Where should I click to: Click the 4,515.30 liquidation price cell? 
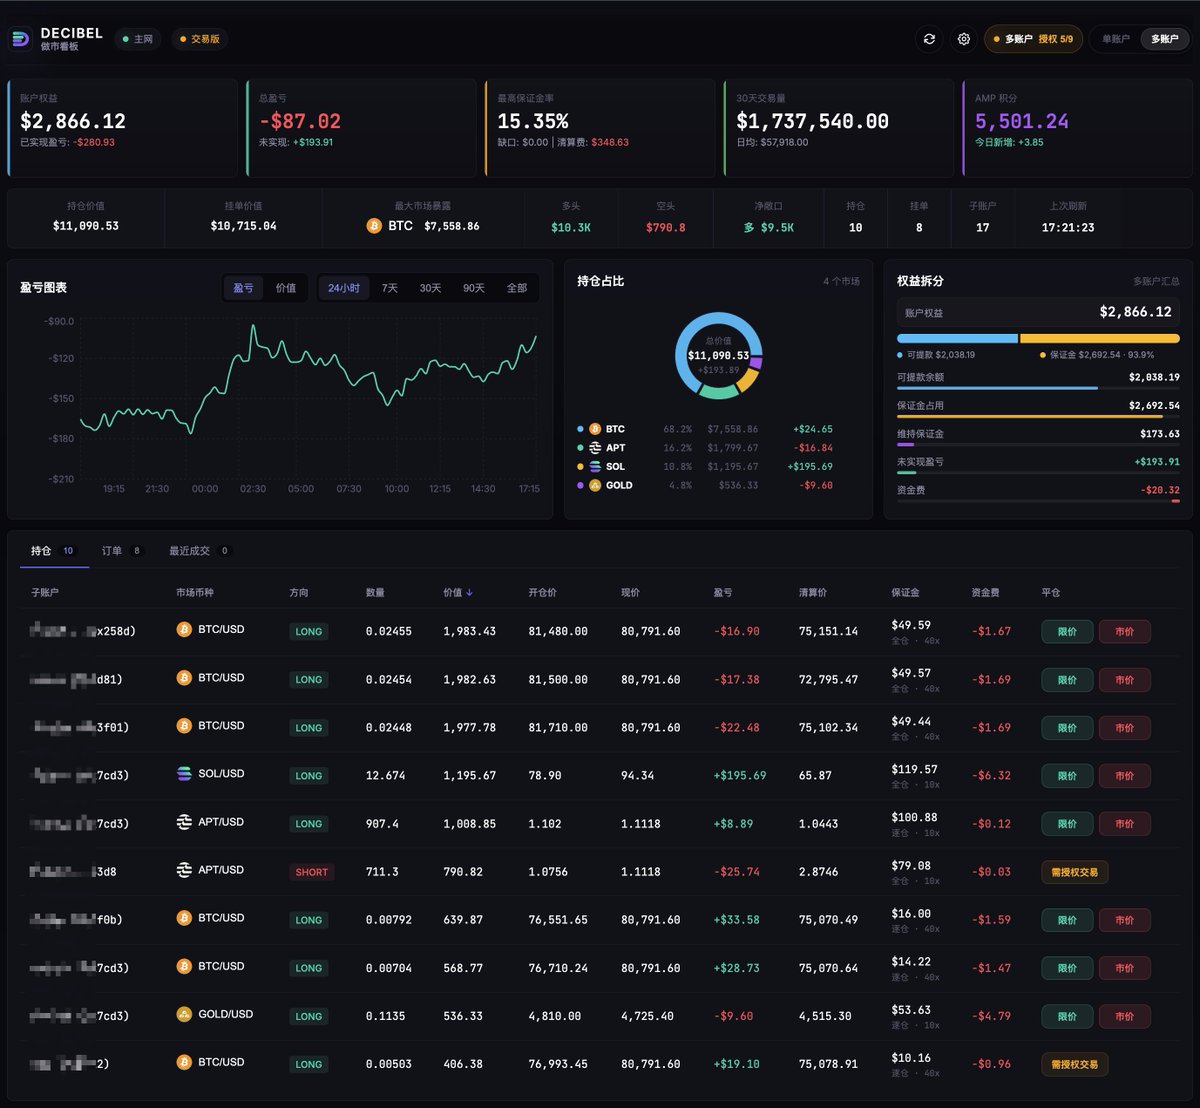pyautogui.click(x=825, y=1016)
